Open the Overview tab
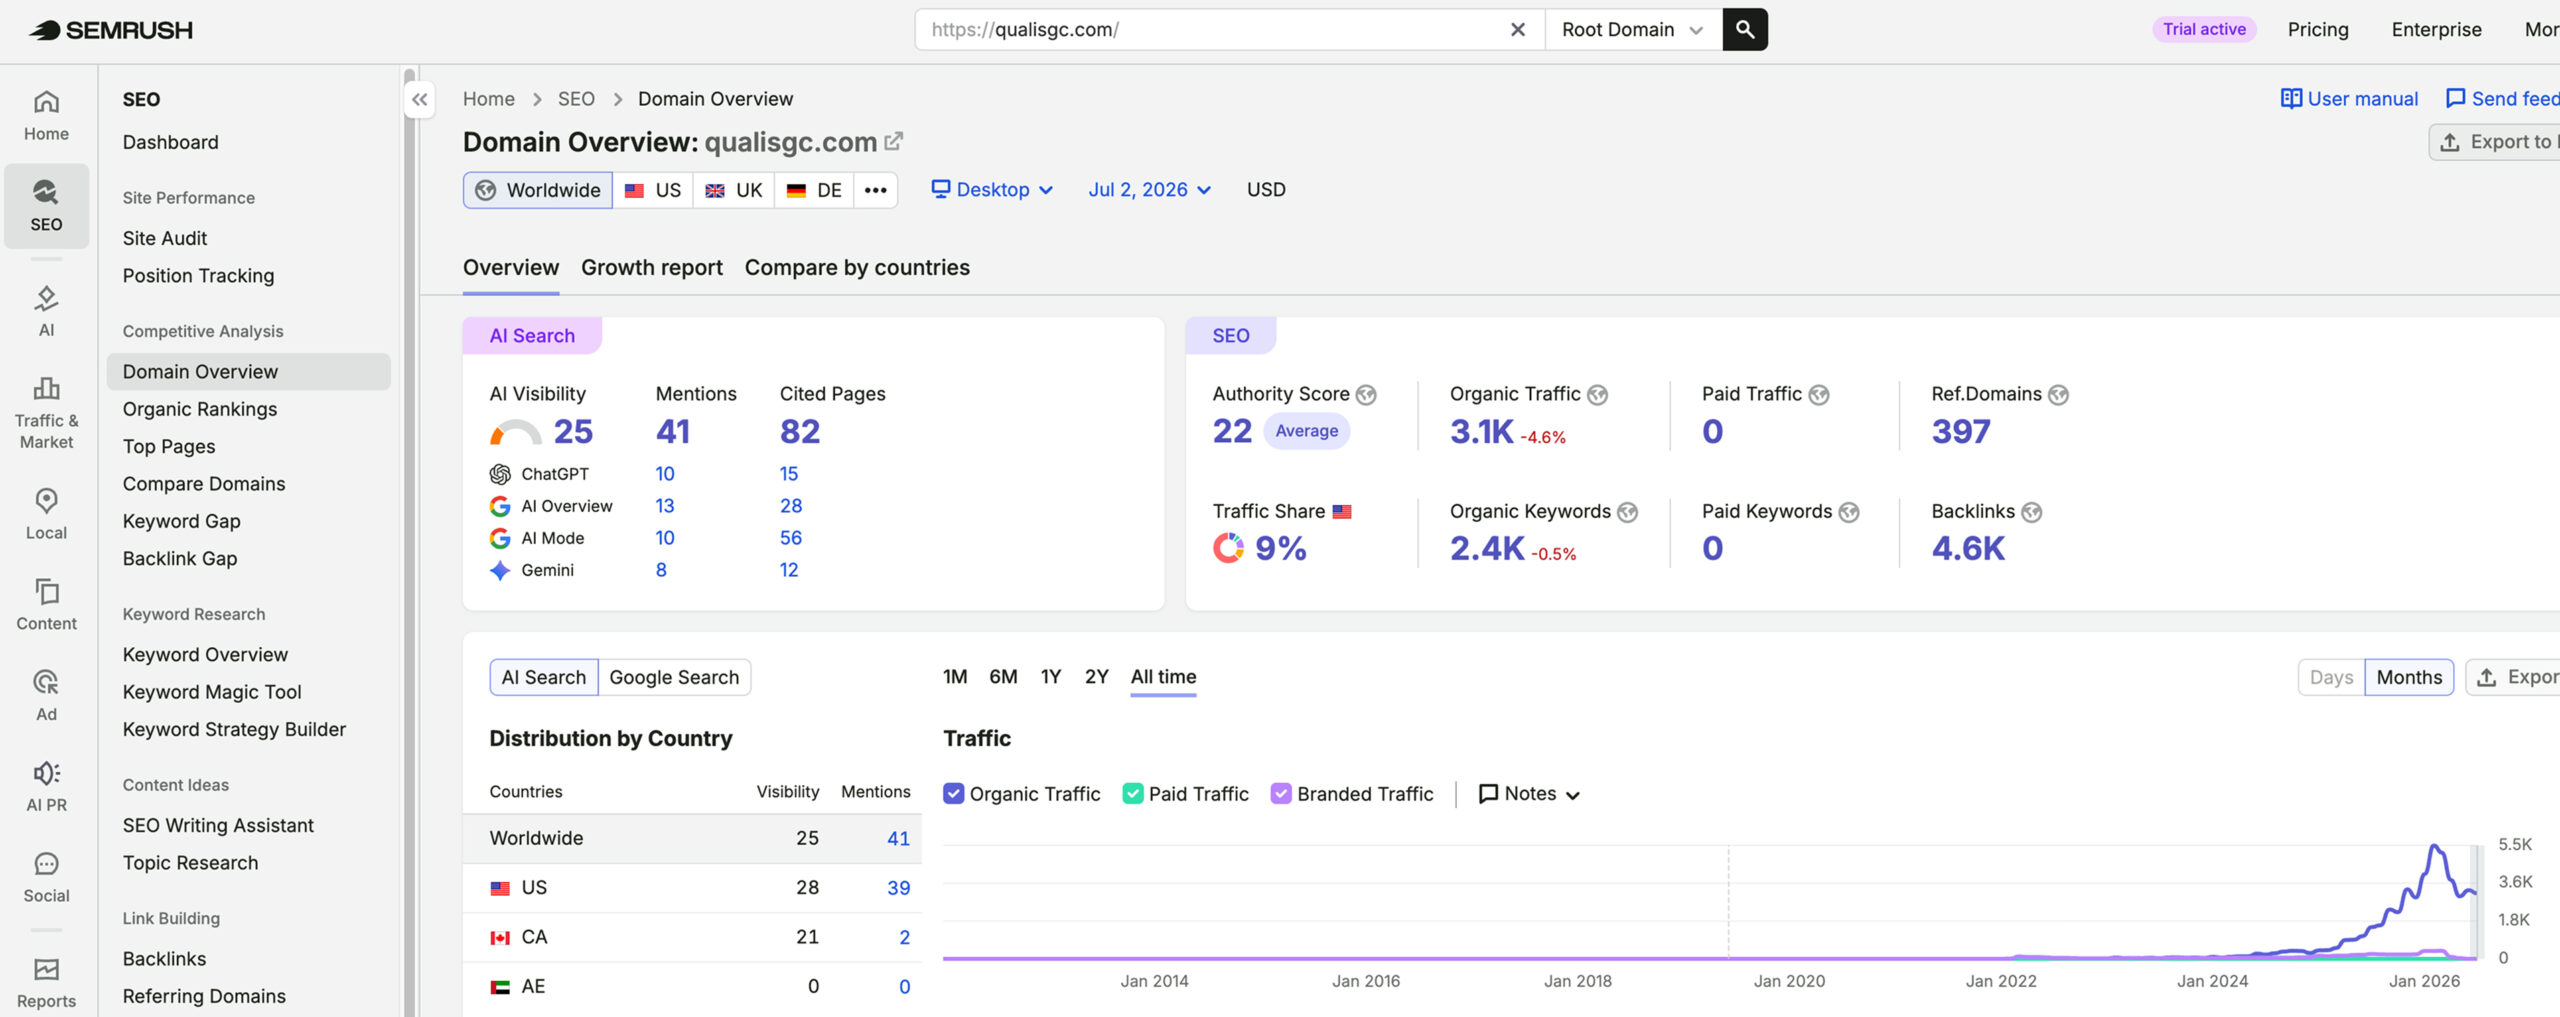 tap(511, 268)
